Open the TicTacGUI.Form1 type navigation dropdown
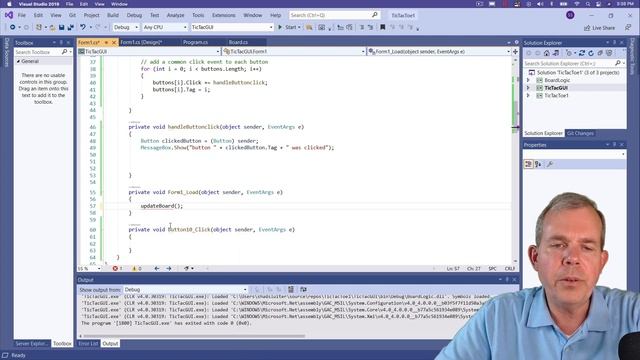640x360 pixels. point(294,51)
